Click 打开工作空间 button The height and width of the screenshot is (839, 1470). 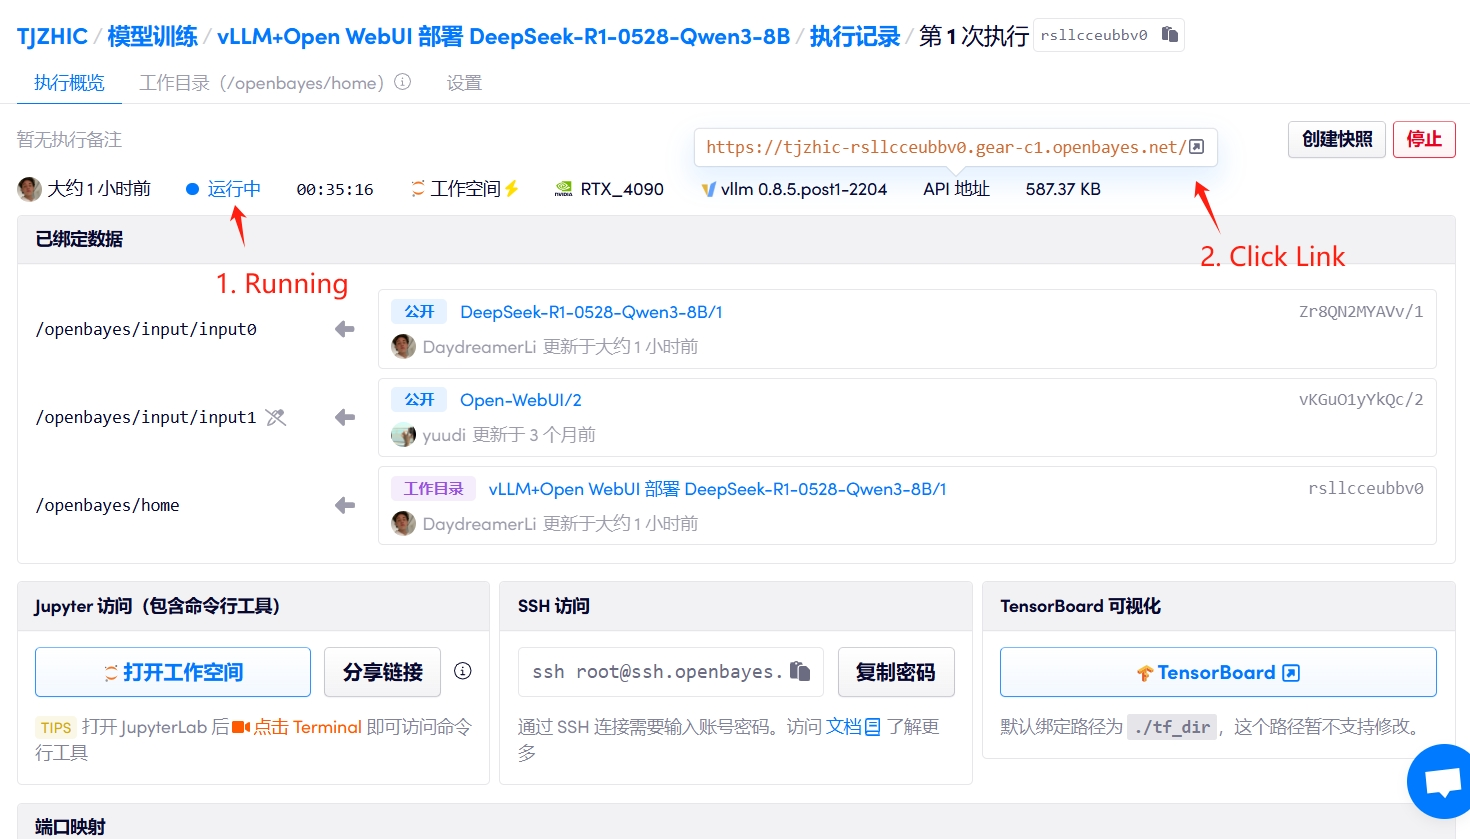[173, 672]
